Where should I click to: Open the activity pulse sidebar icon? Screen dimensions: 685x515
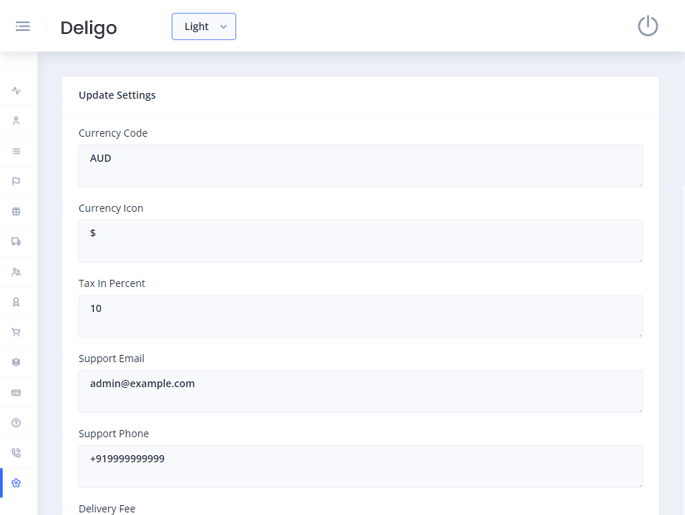click(x=16, y=90)
